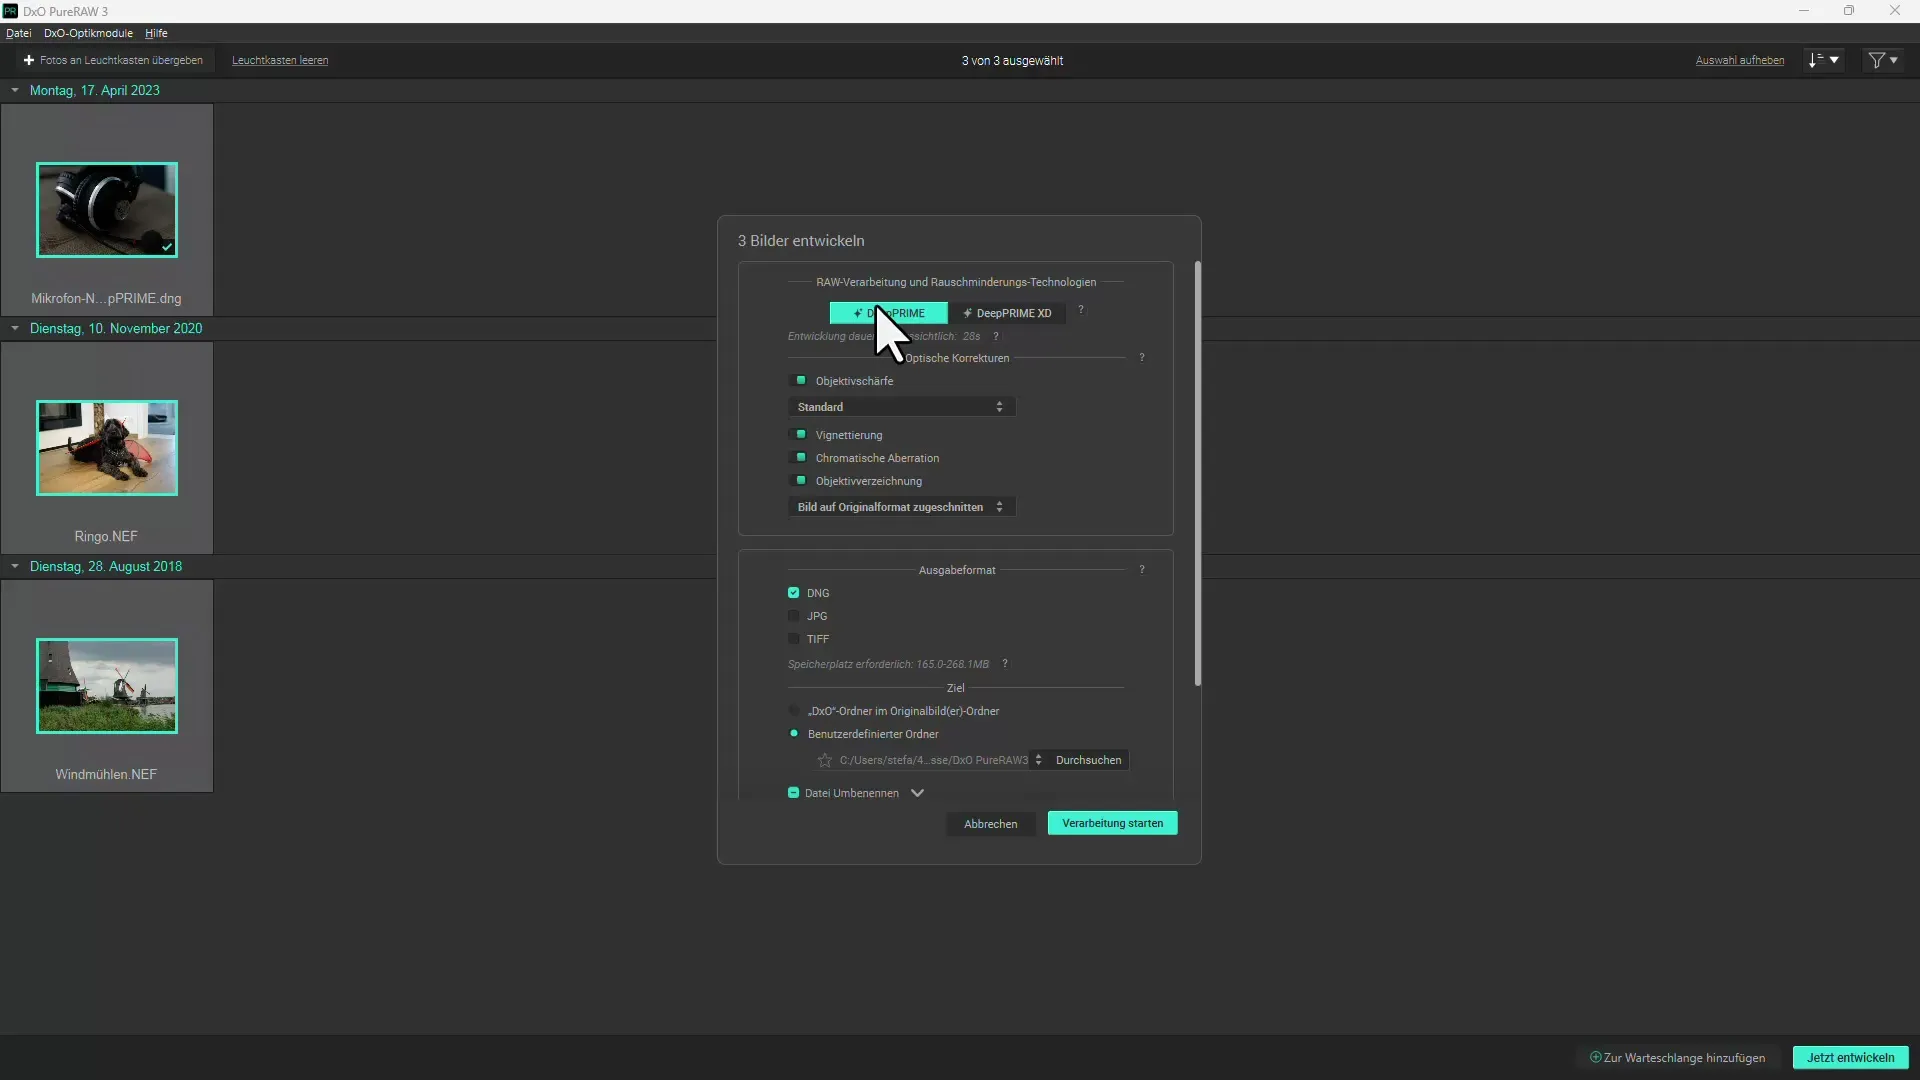Enable JPG output format
The image size is (1920, 1080).
pos(794,616)
